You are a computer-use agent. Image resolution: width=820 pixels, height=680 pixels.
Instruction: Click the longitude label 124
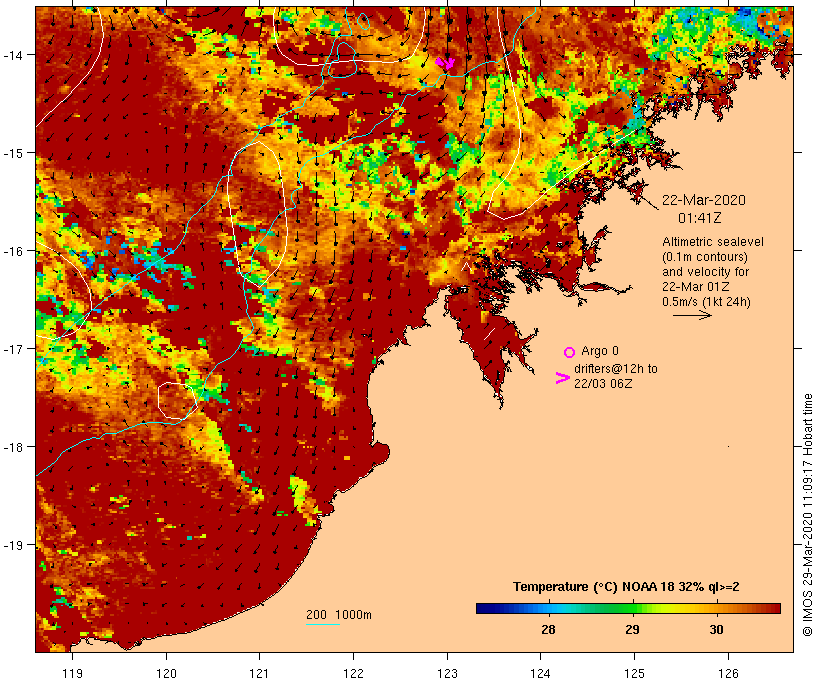pyautogui.click(x=541, y=673)
